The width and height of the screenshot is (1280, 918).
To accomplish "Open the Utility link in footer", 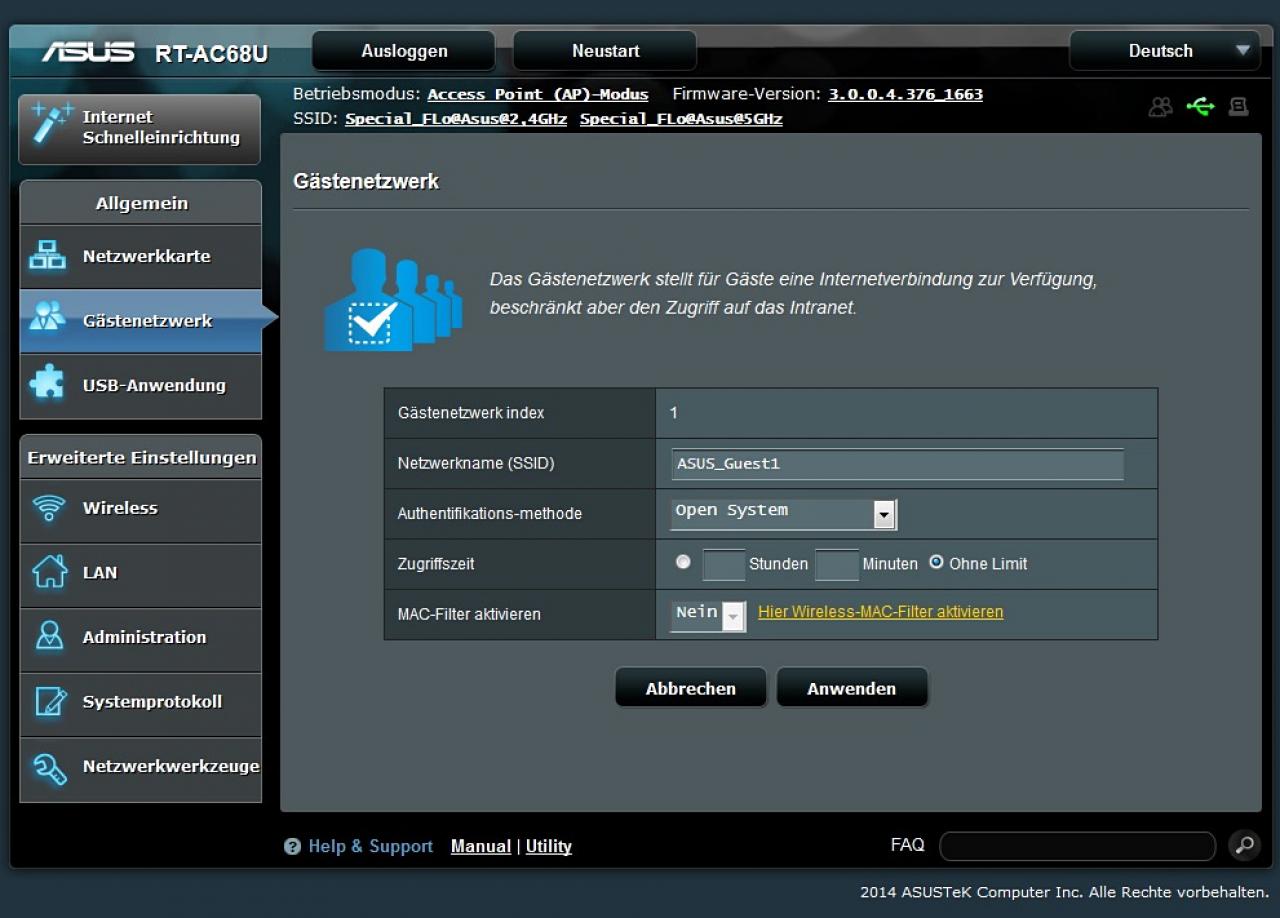I will [549, 846].
